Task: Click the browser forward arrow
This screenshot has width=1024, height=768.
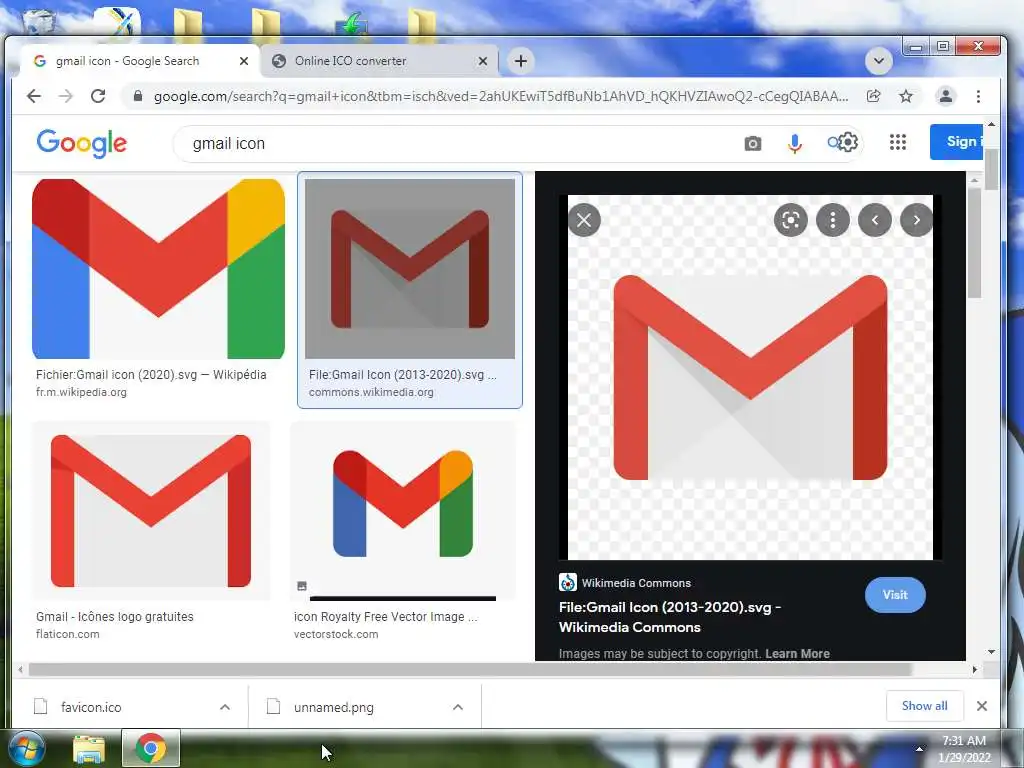Action: pos(66,97)
